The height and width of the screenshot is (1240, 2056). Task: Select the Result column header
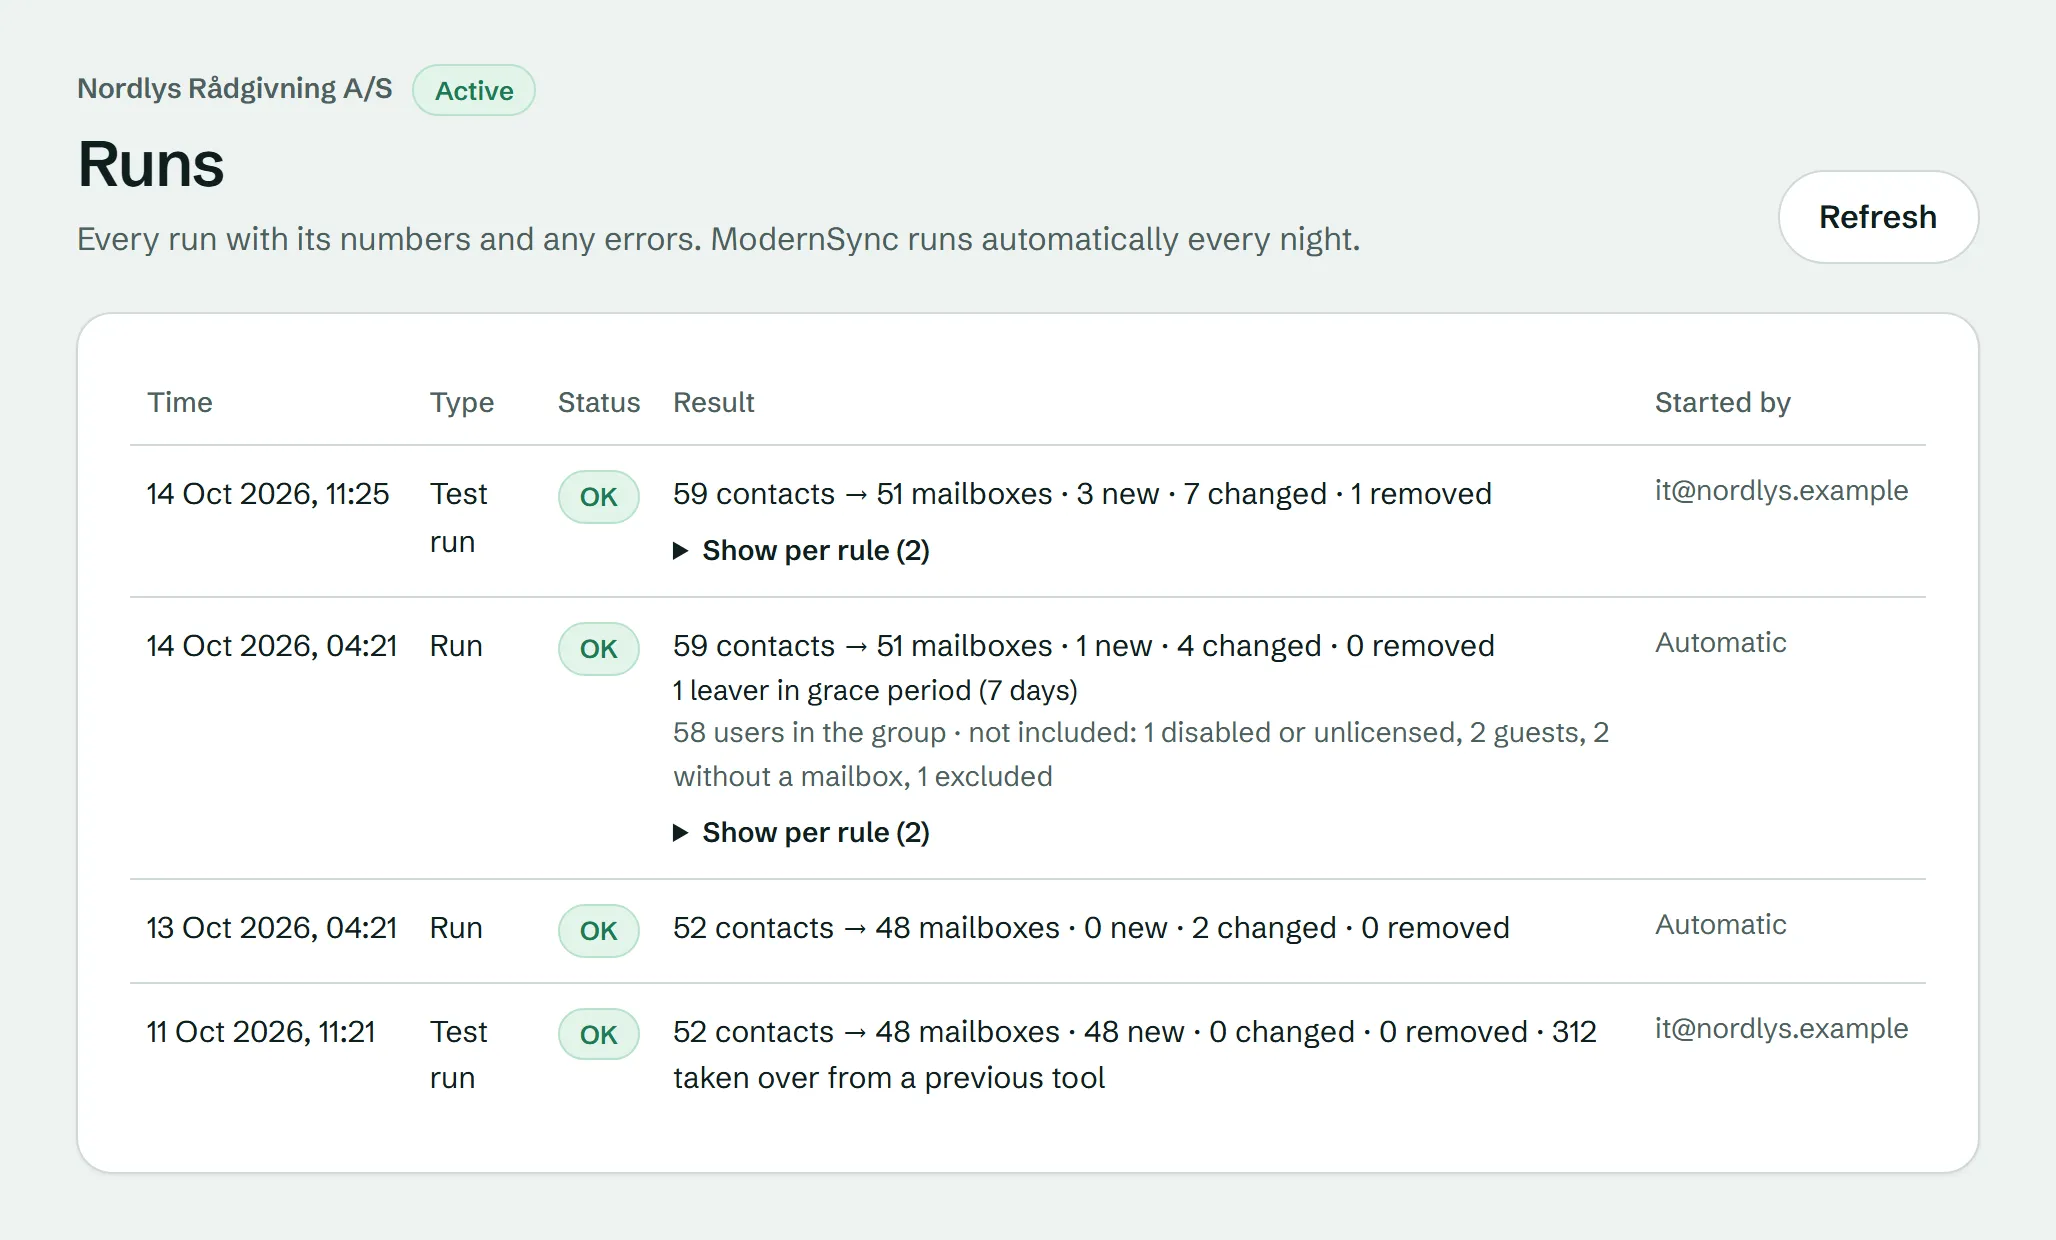click(714, 402)
